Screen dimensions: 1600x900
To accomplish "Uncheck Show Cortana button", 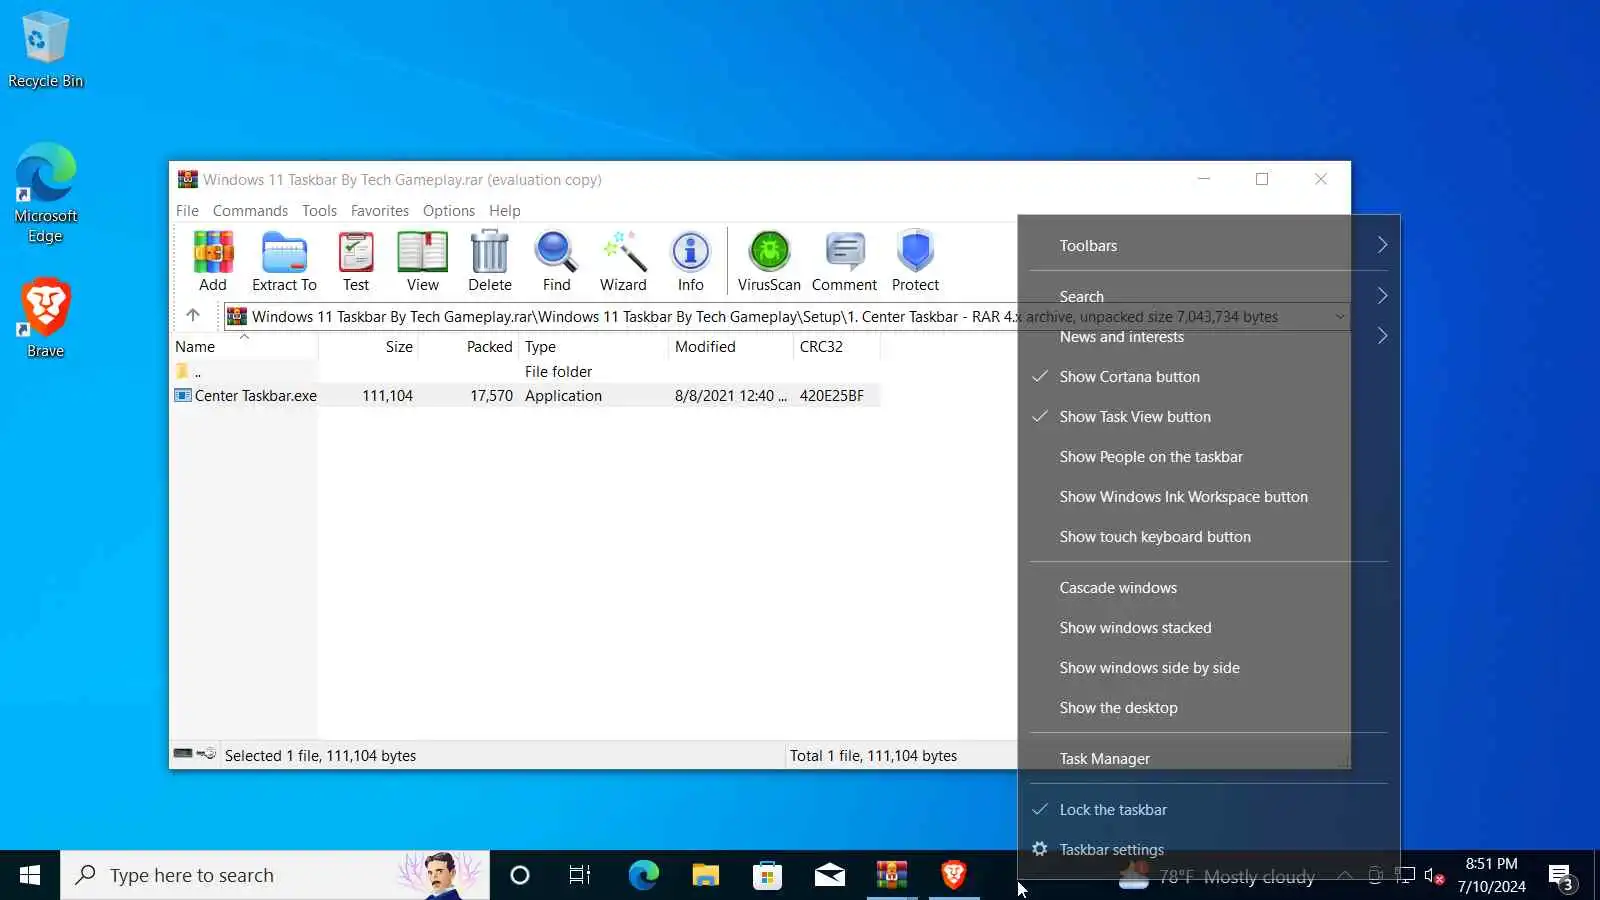I will pyautogui.click(x=1209, y=377).
